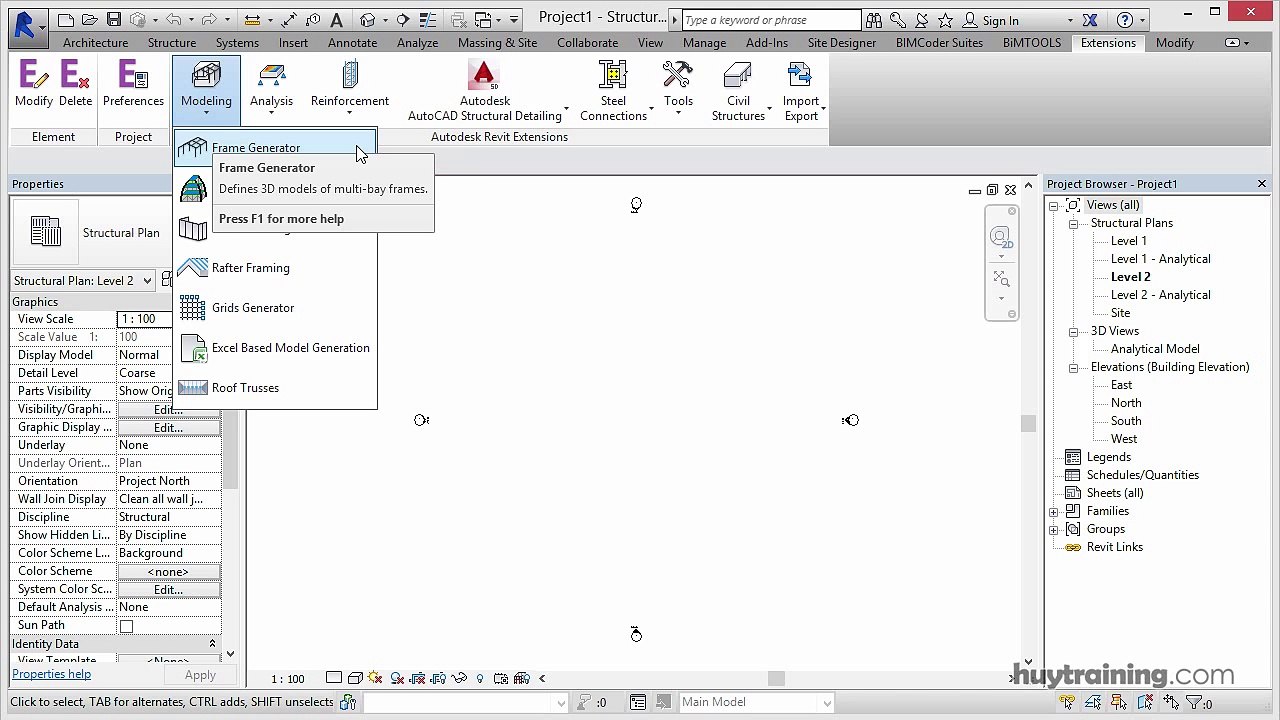Click the Default 3D View house icon
This screenshot has height=720, width=1280.
(367, 20)
